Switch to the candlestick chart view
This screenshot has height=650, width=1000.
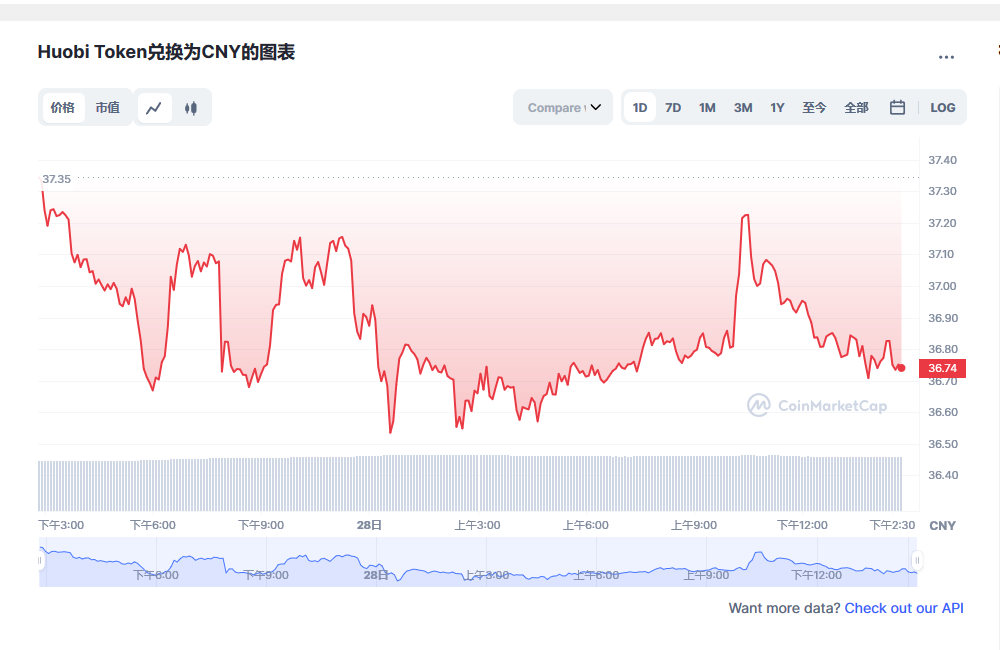click(191, 108)
